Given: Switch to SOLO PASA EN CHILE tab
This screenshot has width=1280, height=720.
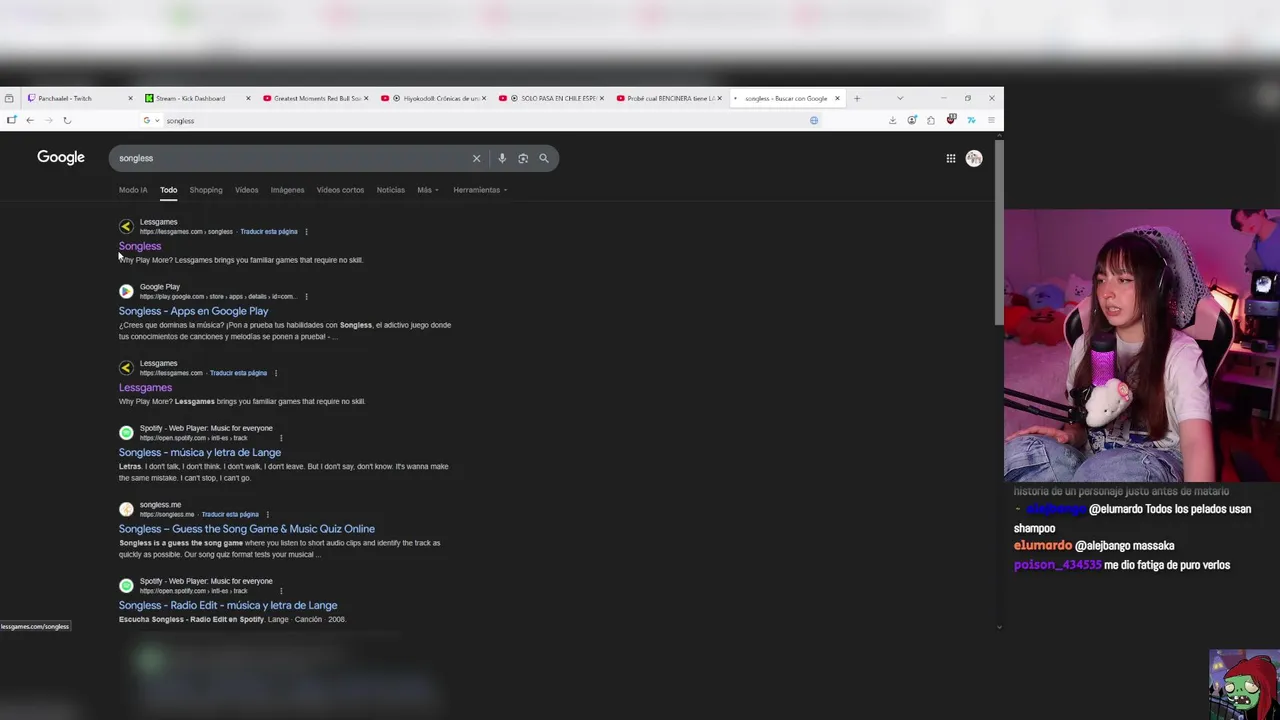Looking at the screenshot, I should [552, 98].
